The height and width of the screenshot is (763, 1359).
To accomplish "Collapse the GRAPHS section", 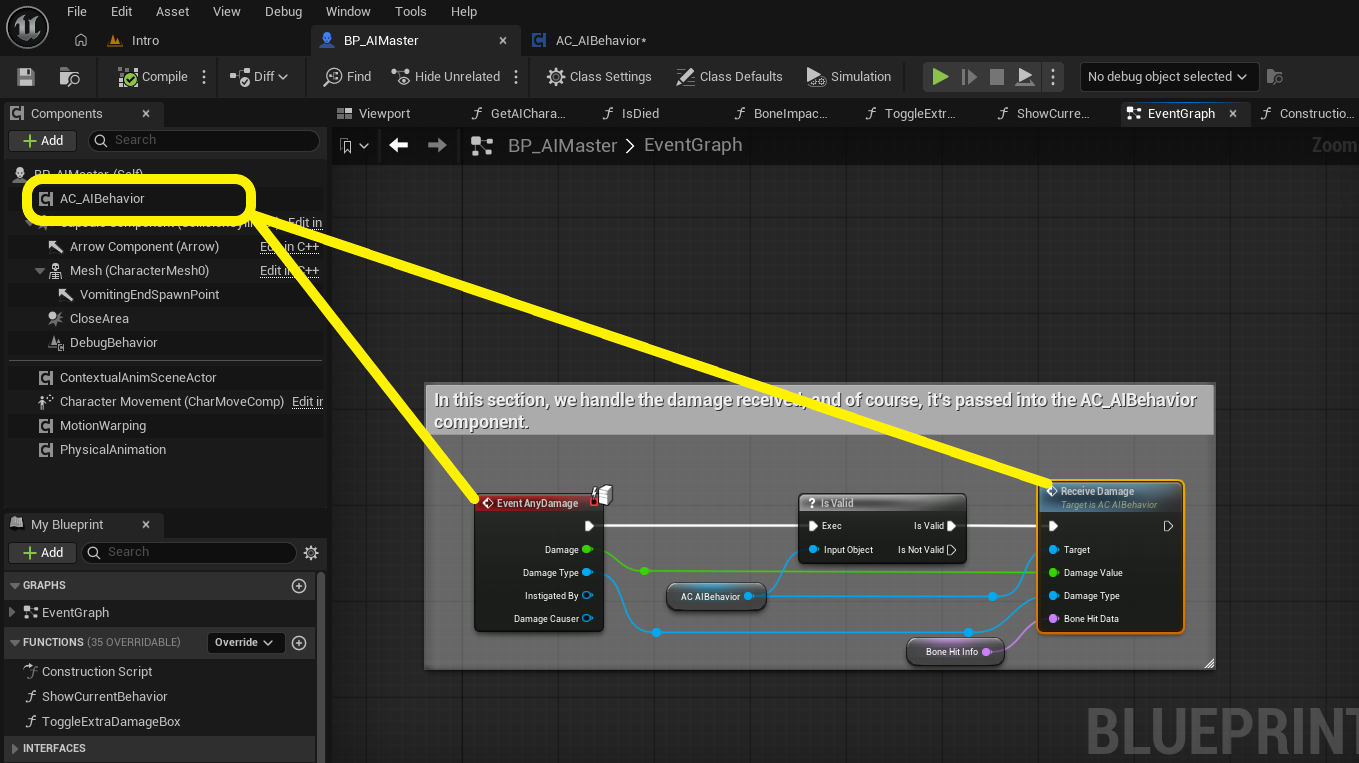I will click(15, 586).
